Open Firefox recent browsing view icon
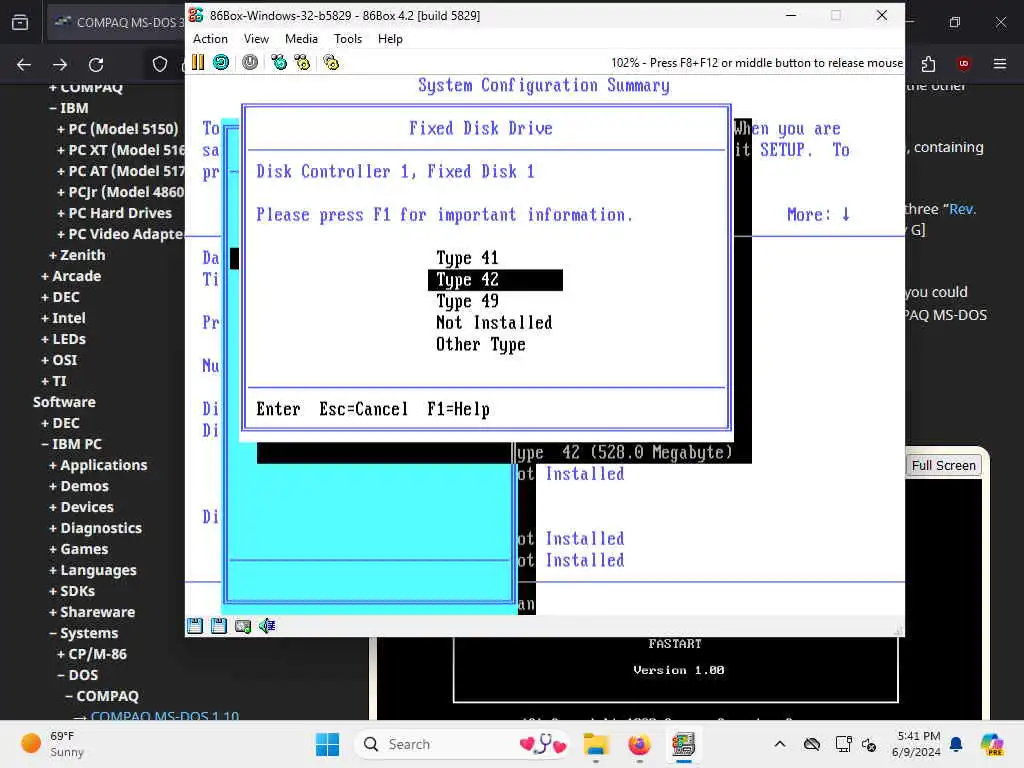 pyautogui.click(x=20, y=22)
